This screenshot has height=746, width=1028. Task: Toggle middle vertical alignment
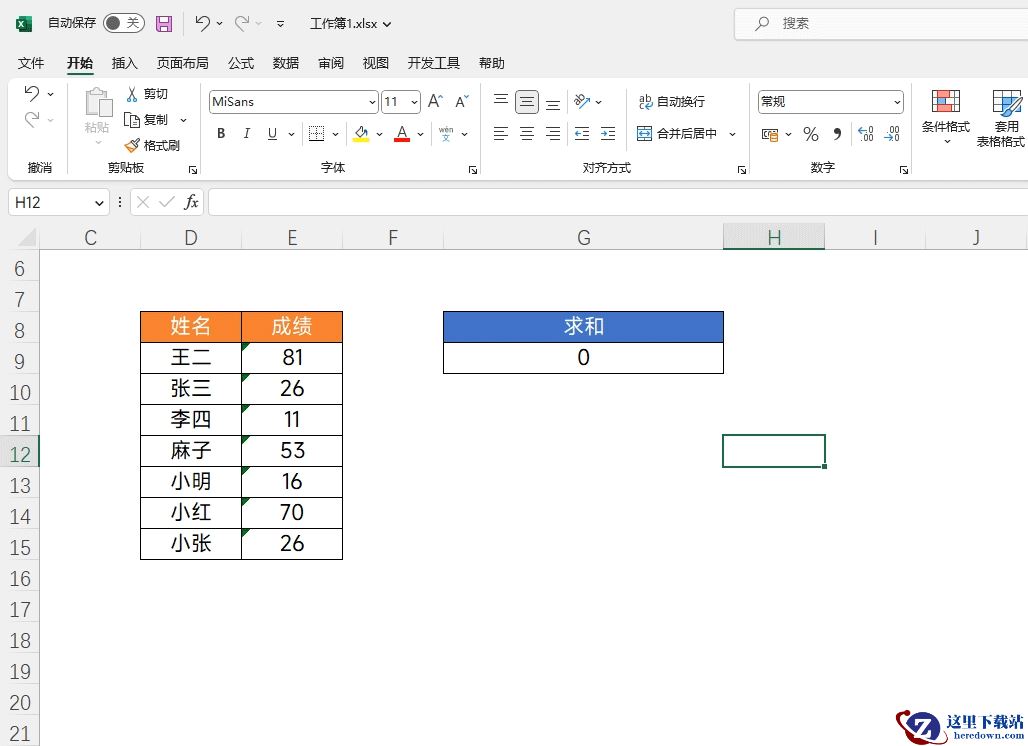[527, 102]
